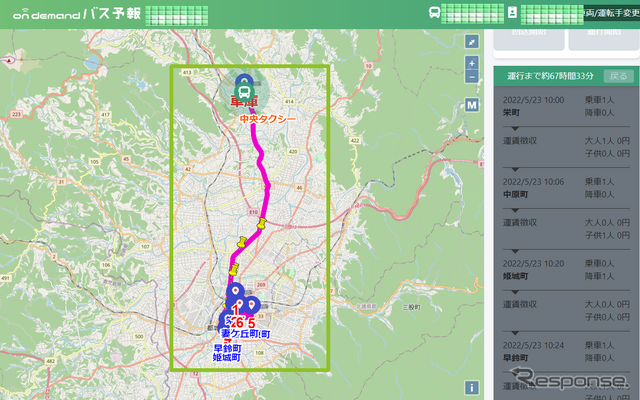640x400 pixels.
Task: Zoom out the map with minus button
Action: click(x=472, y=77)
